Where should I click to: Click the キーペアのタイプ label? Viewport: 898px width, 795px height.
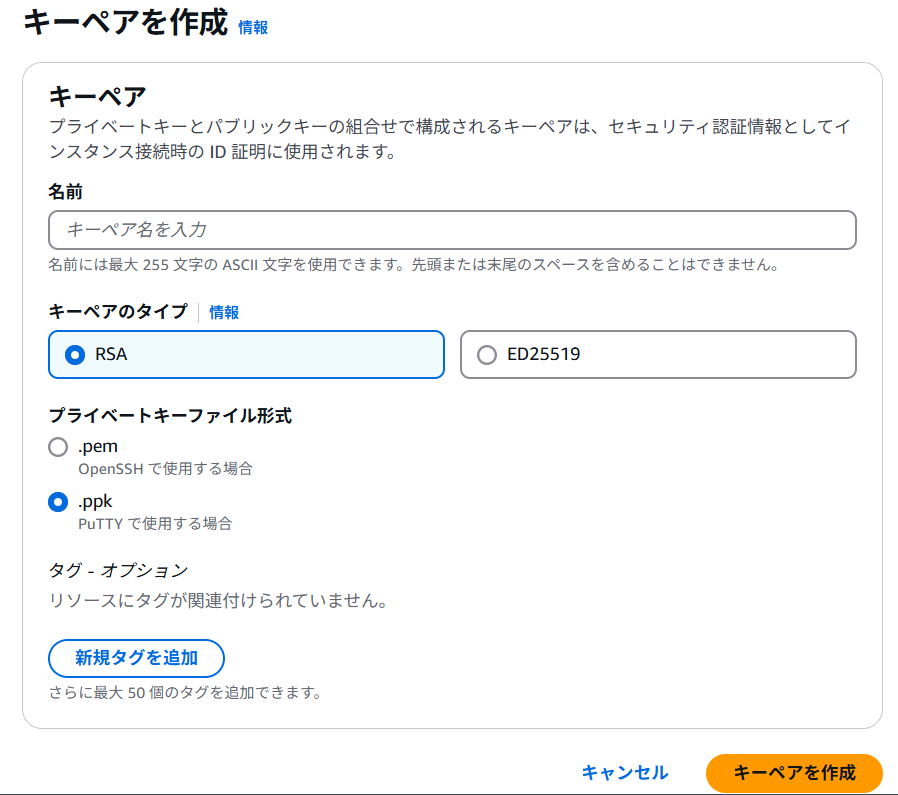click(118, 311)
